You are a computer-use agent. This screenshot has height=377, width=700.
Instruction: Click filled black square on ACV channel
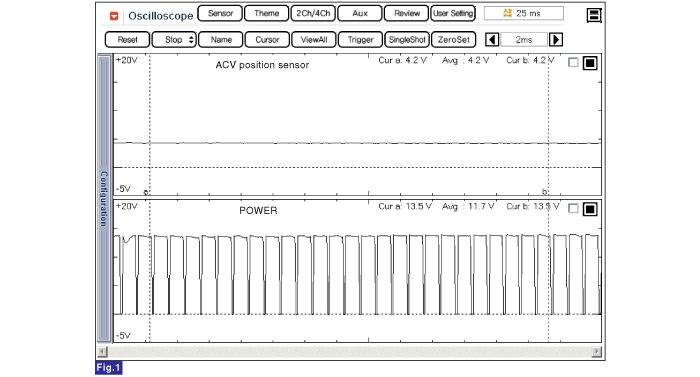pos(590,63)
